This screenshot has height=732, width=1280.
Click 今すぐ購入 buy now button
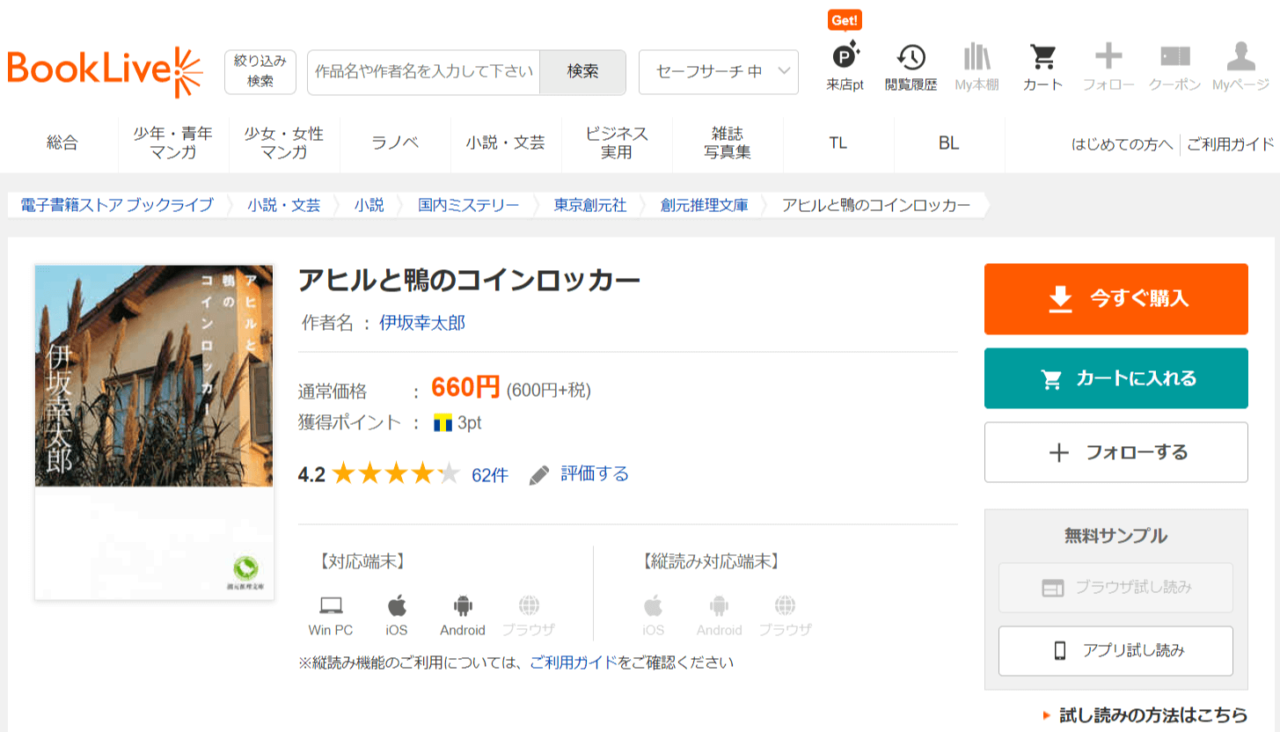(1116, 299)
